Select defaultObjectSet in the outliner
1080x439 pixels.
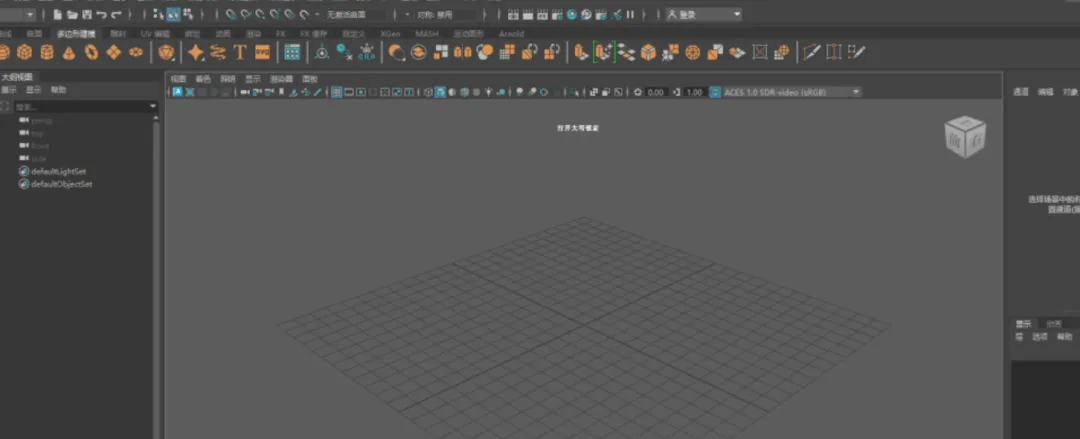pos(61,184)
